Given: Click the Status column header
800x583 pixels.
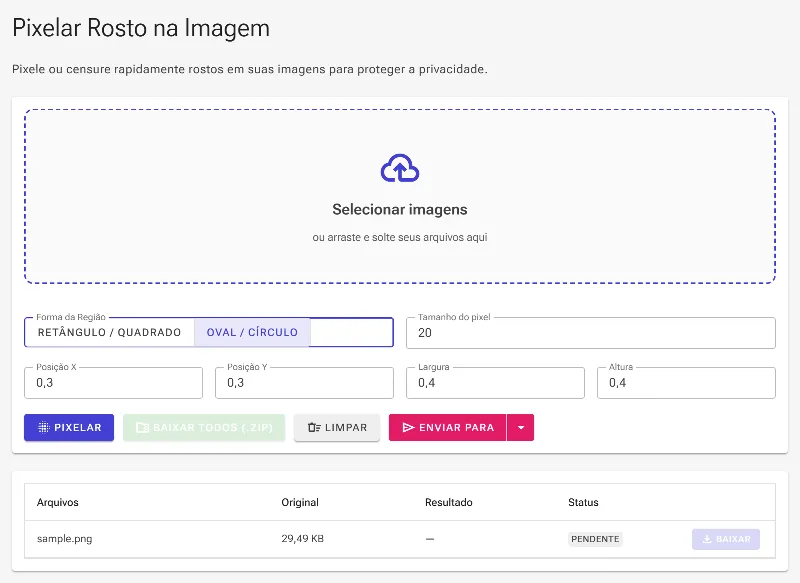Looking at the screenshot, I should 583,502.
